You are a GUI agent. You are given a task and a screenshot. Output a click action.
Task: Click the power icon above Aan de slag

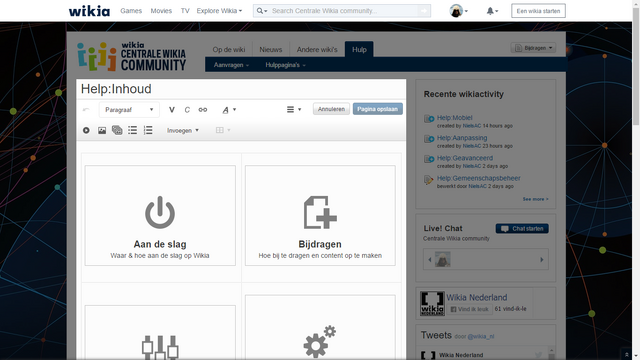coord(160,212)
